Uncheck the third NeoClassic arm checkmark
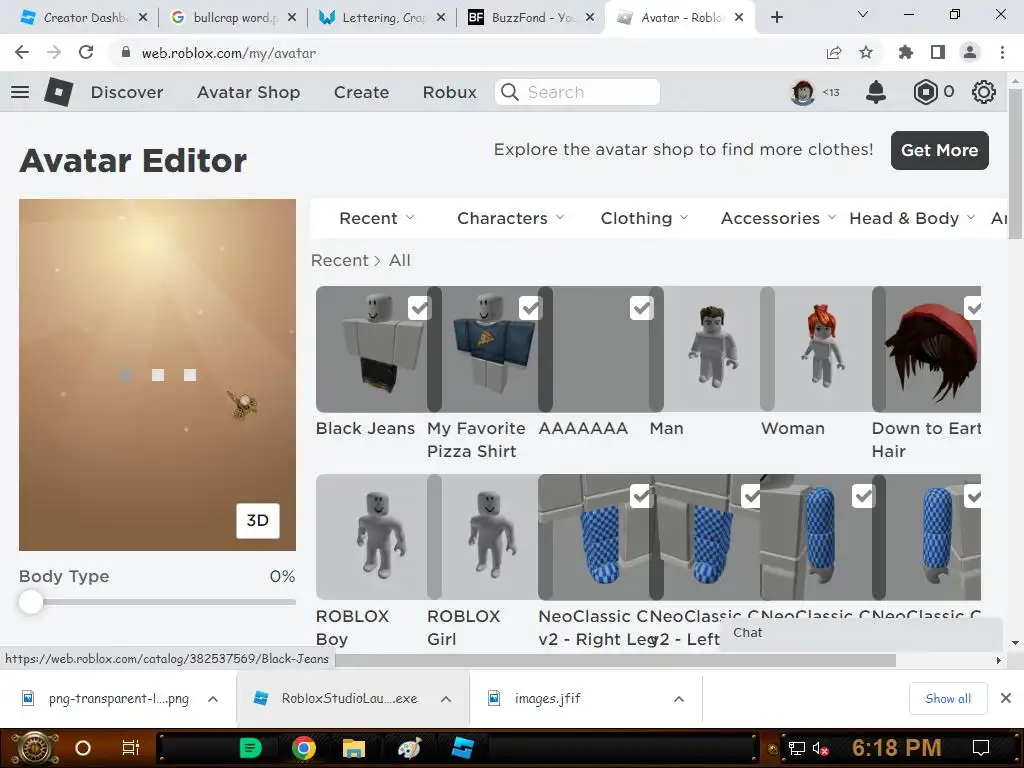1024x768 pixels. coord(863,496)
